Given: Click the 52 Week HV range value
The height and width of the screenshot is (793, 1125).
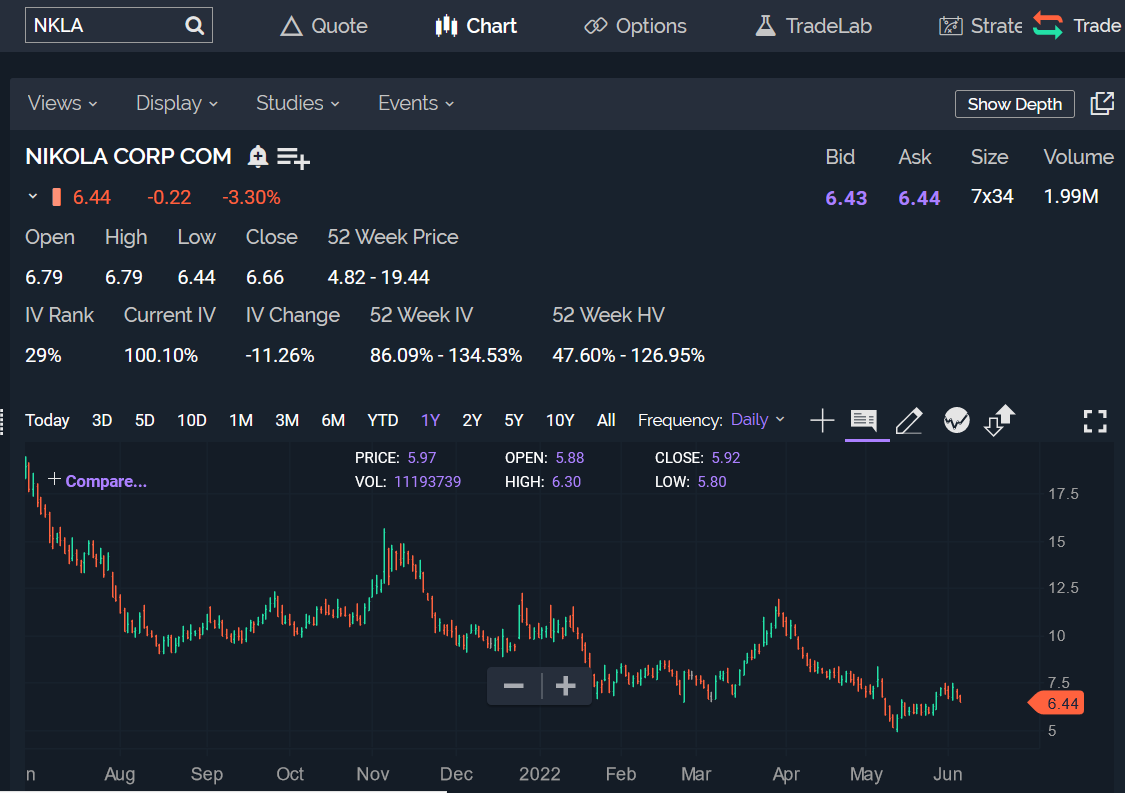Looking at the screenshot, I should (629, 356).
